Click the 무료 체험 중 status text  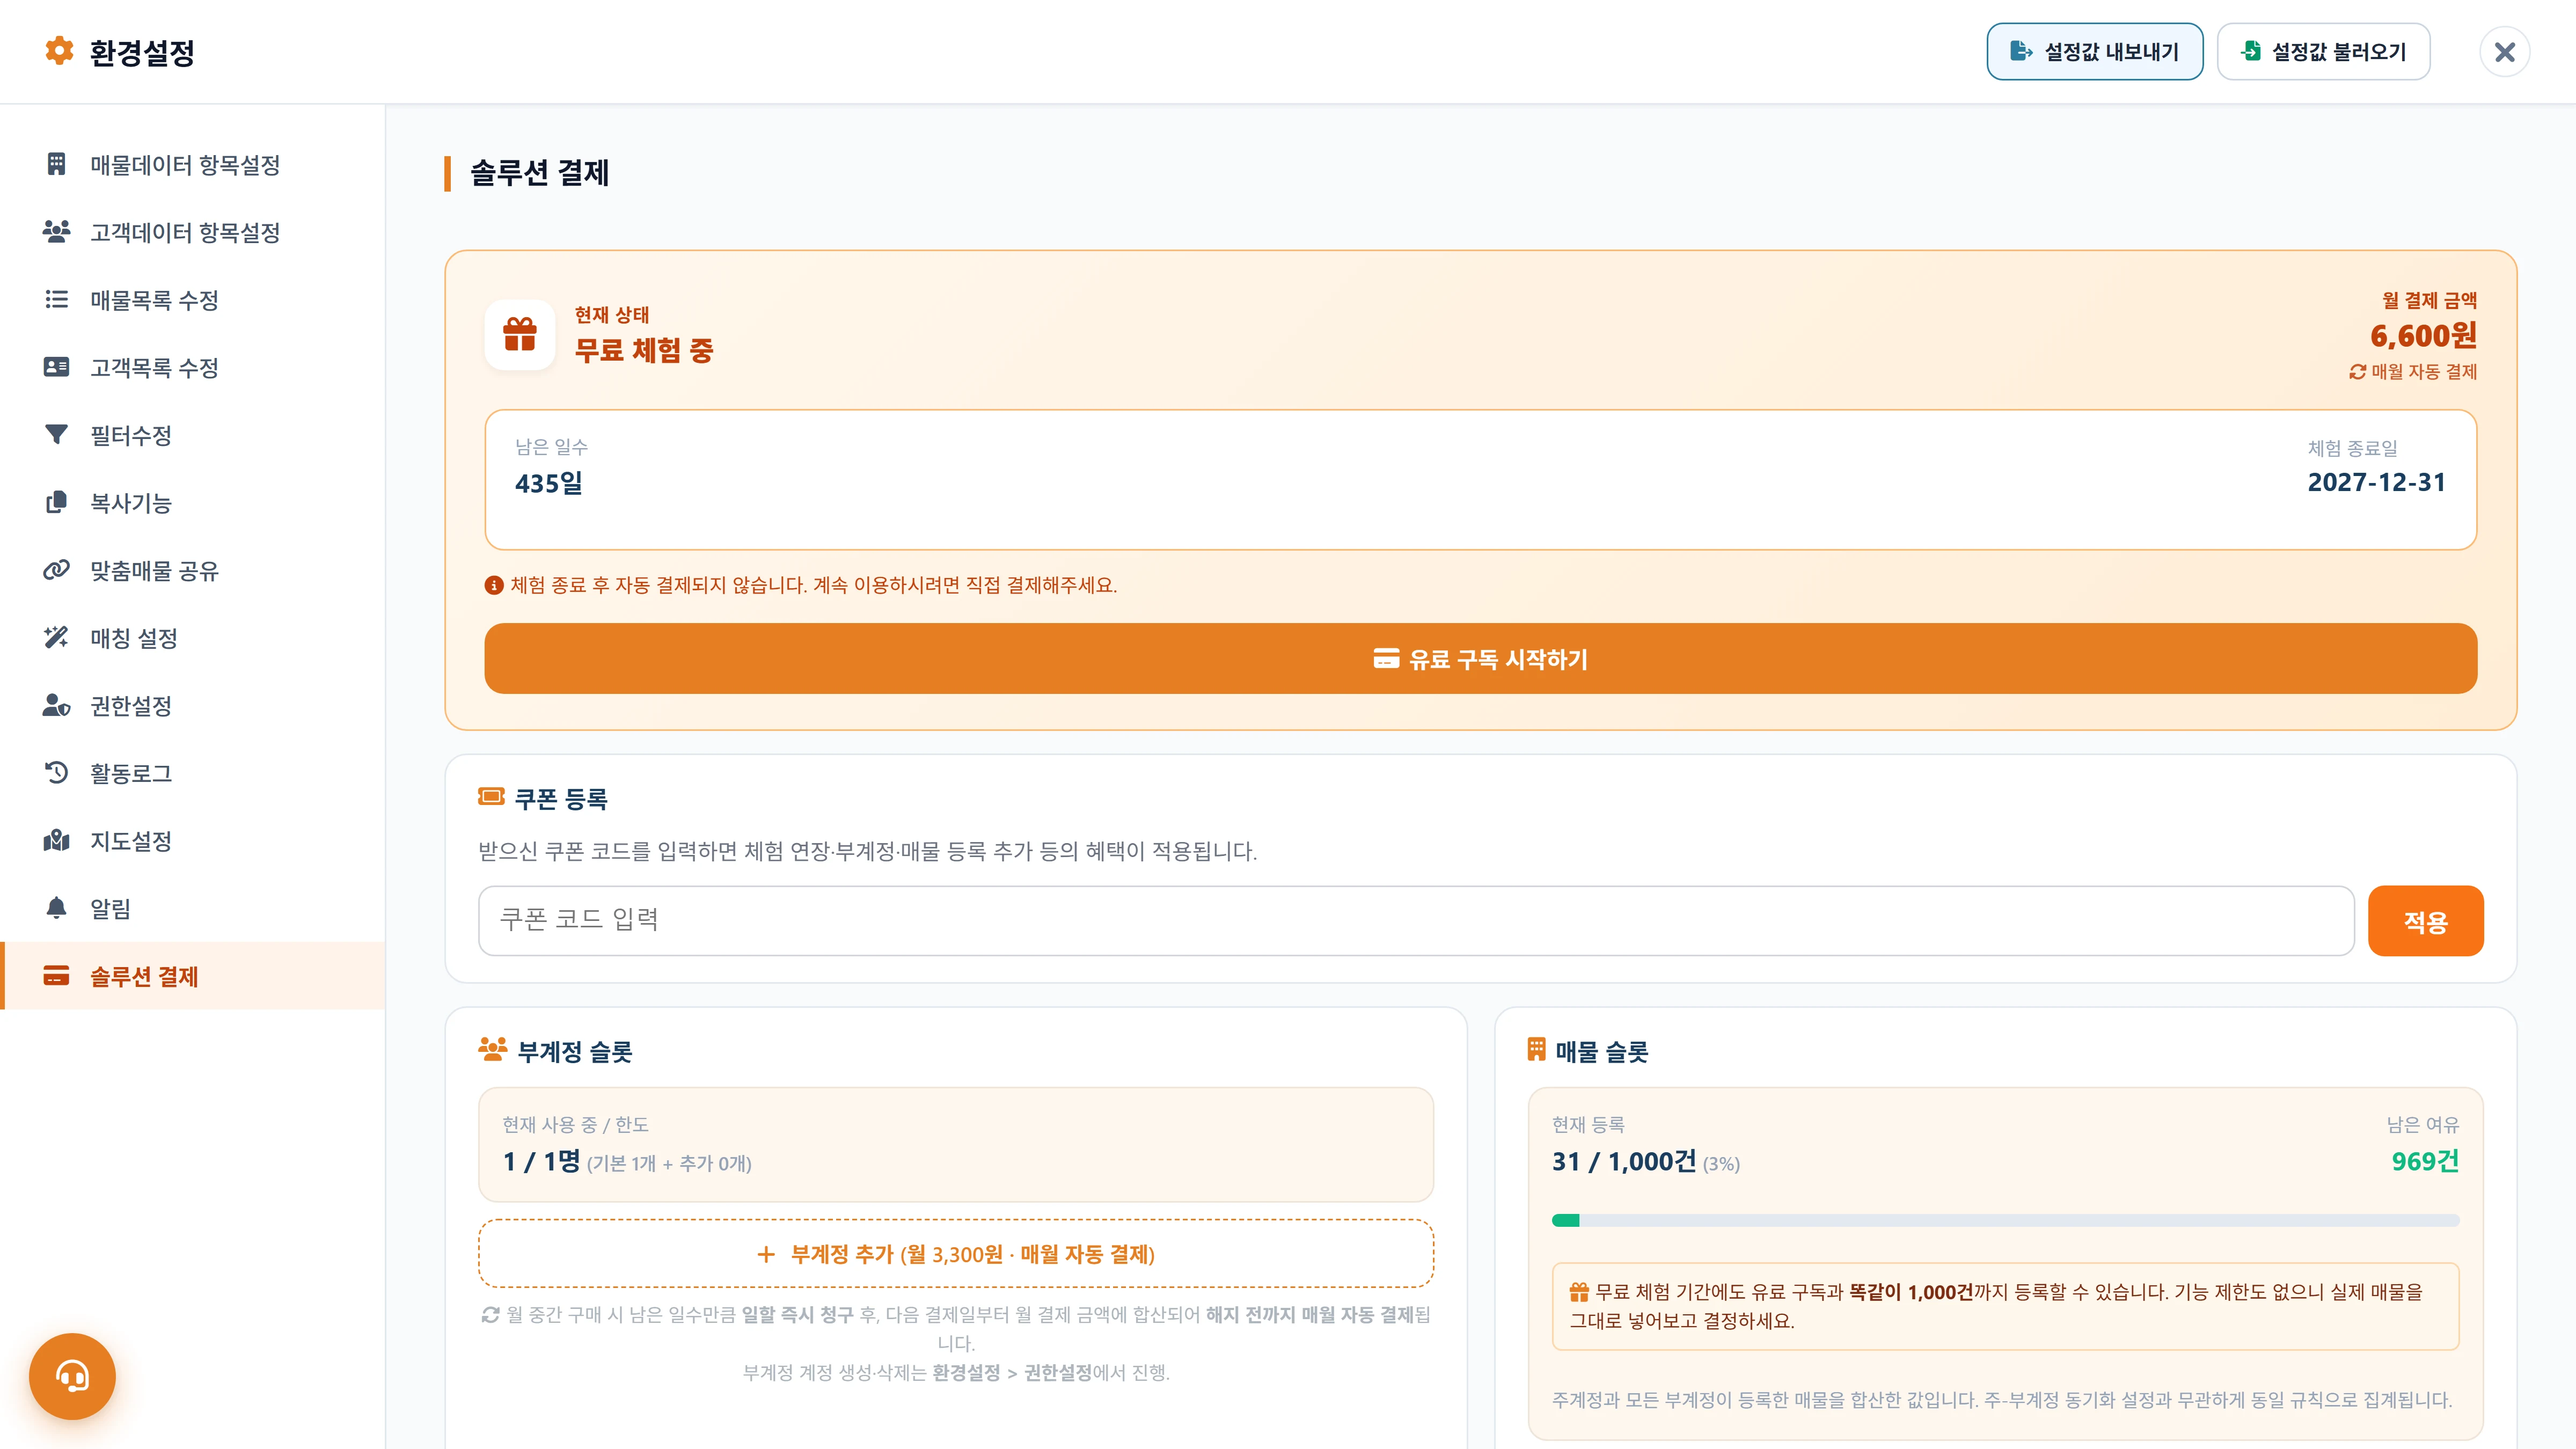(x=643, y=350)
